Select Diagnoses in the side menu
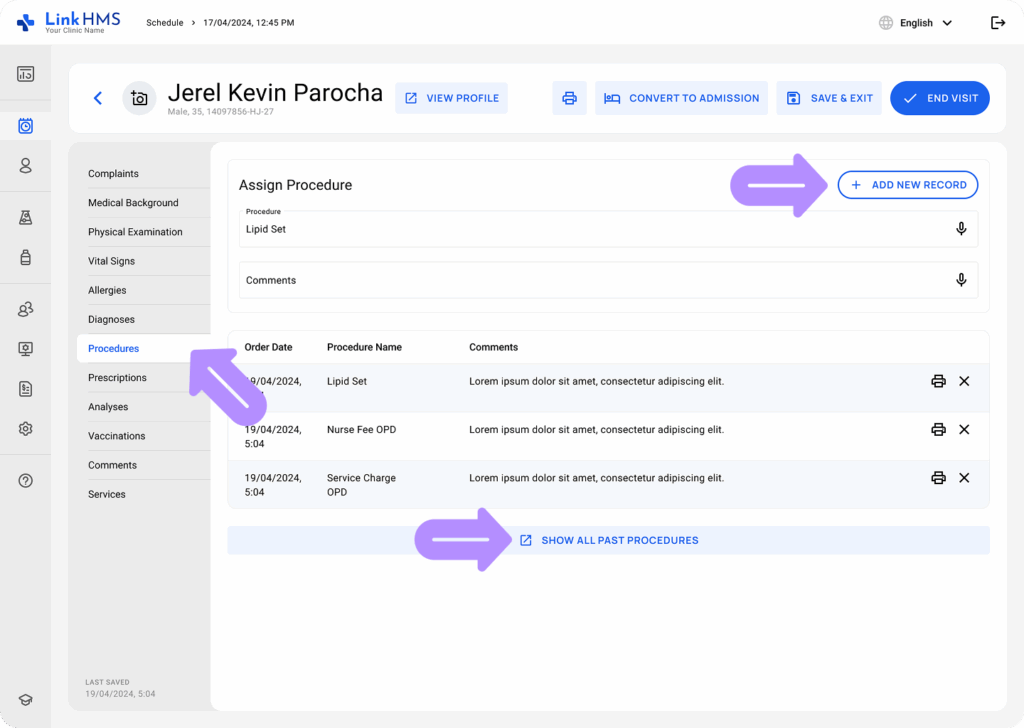This screenshot has height=728, width=1024. (x=111, y=320)
